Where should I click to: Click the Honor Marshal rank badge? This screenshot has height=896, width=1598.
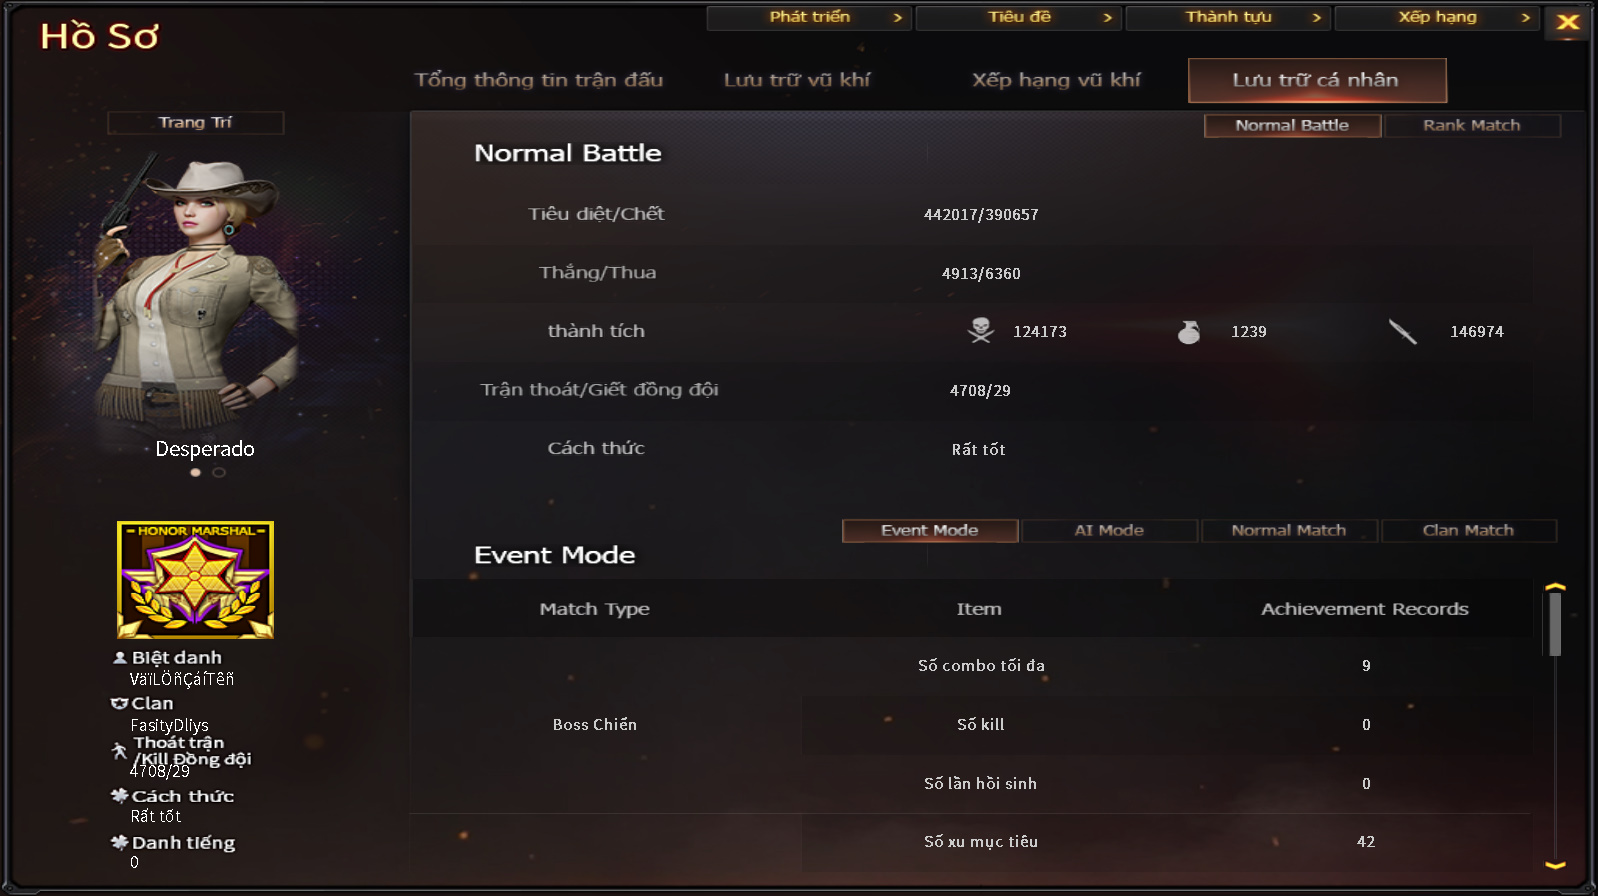(x=195, y=579)
